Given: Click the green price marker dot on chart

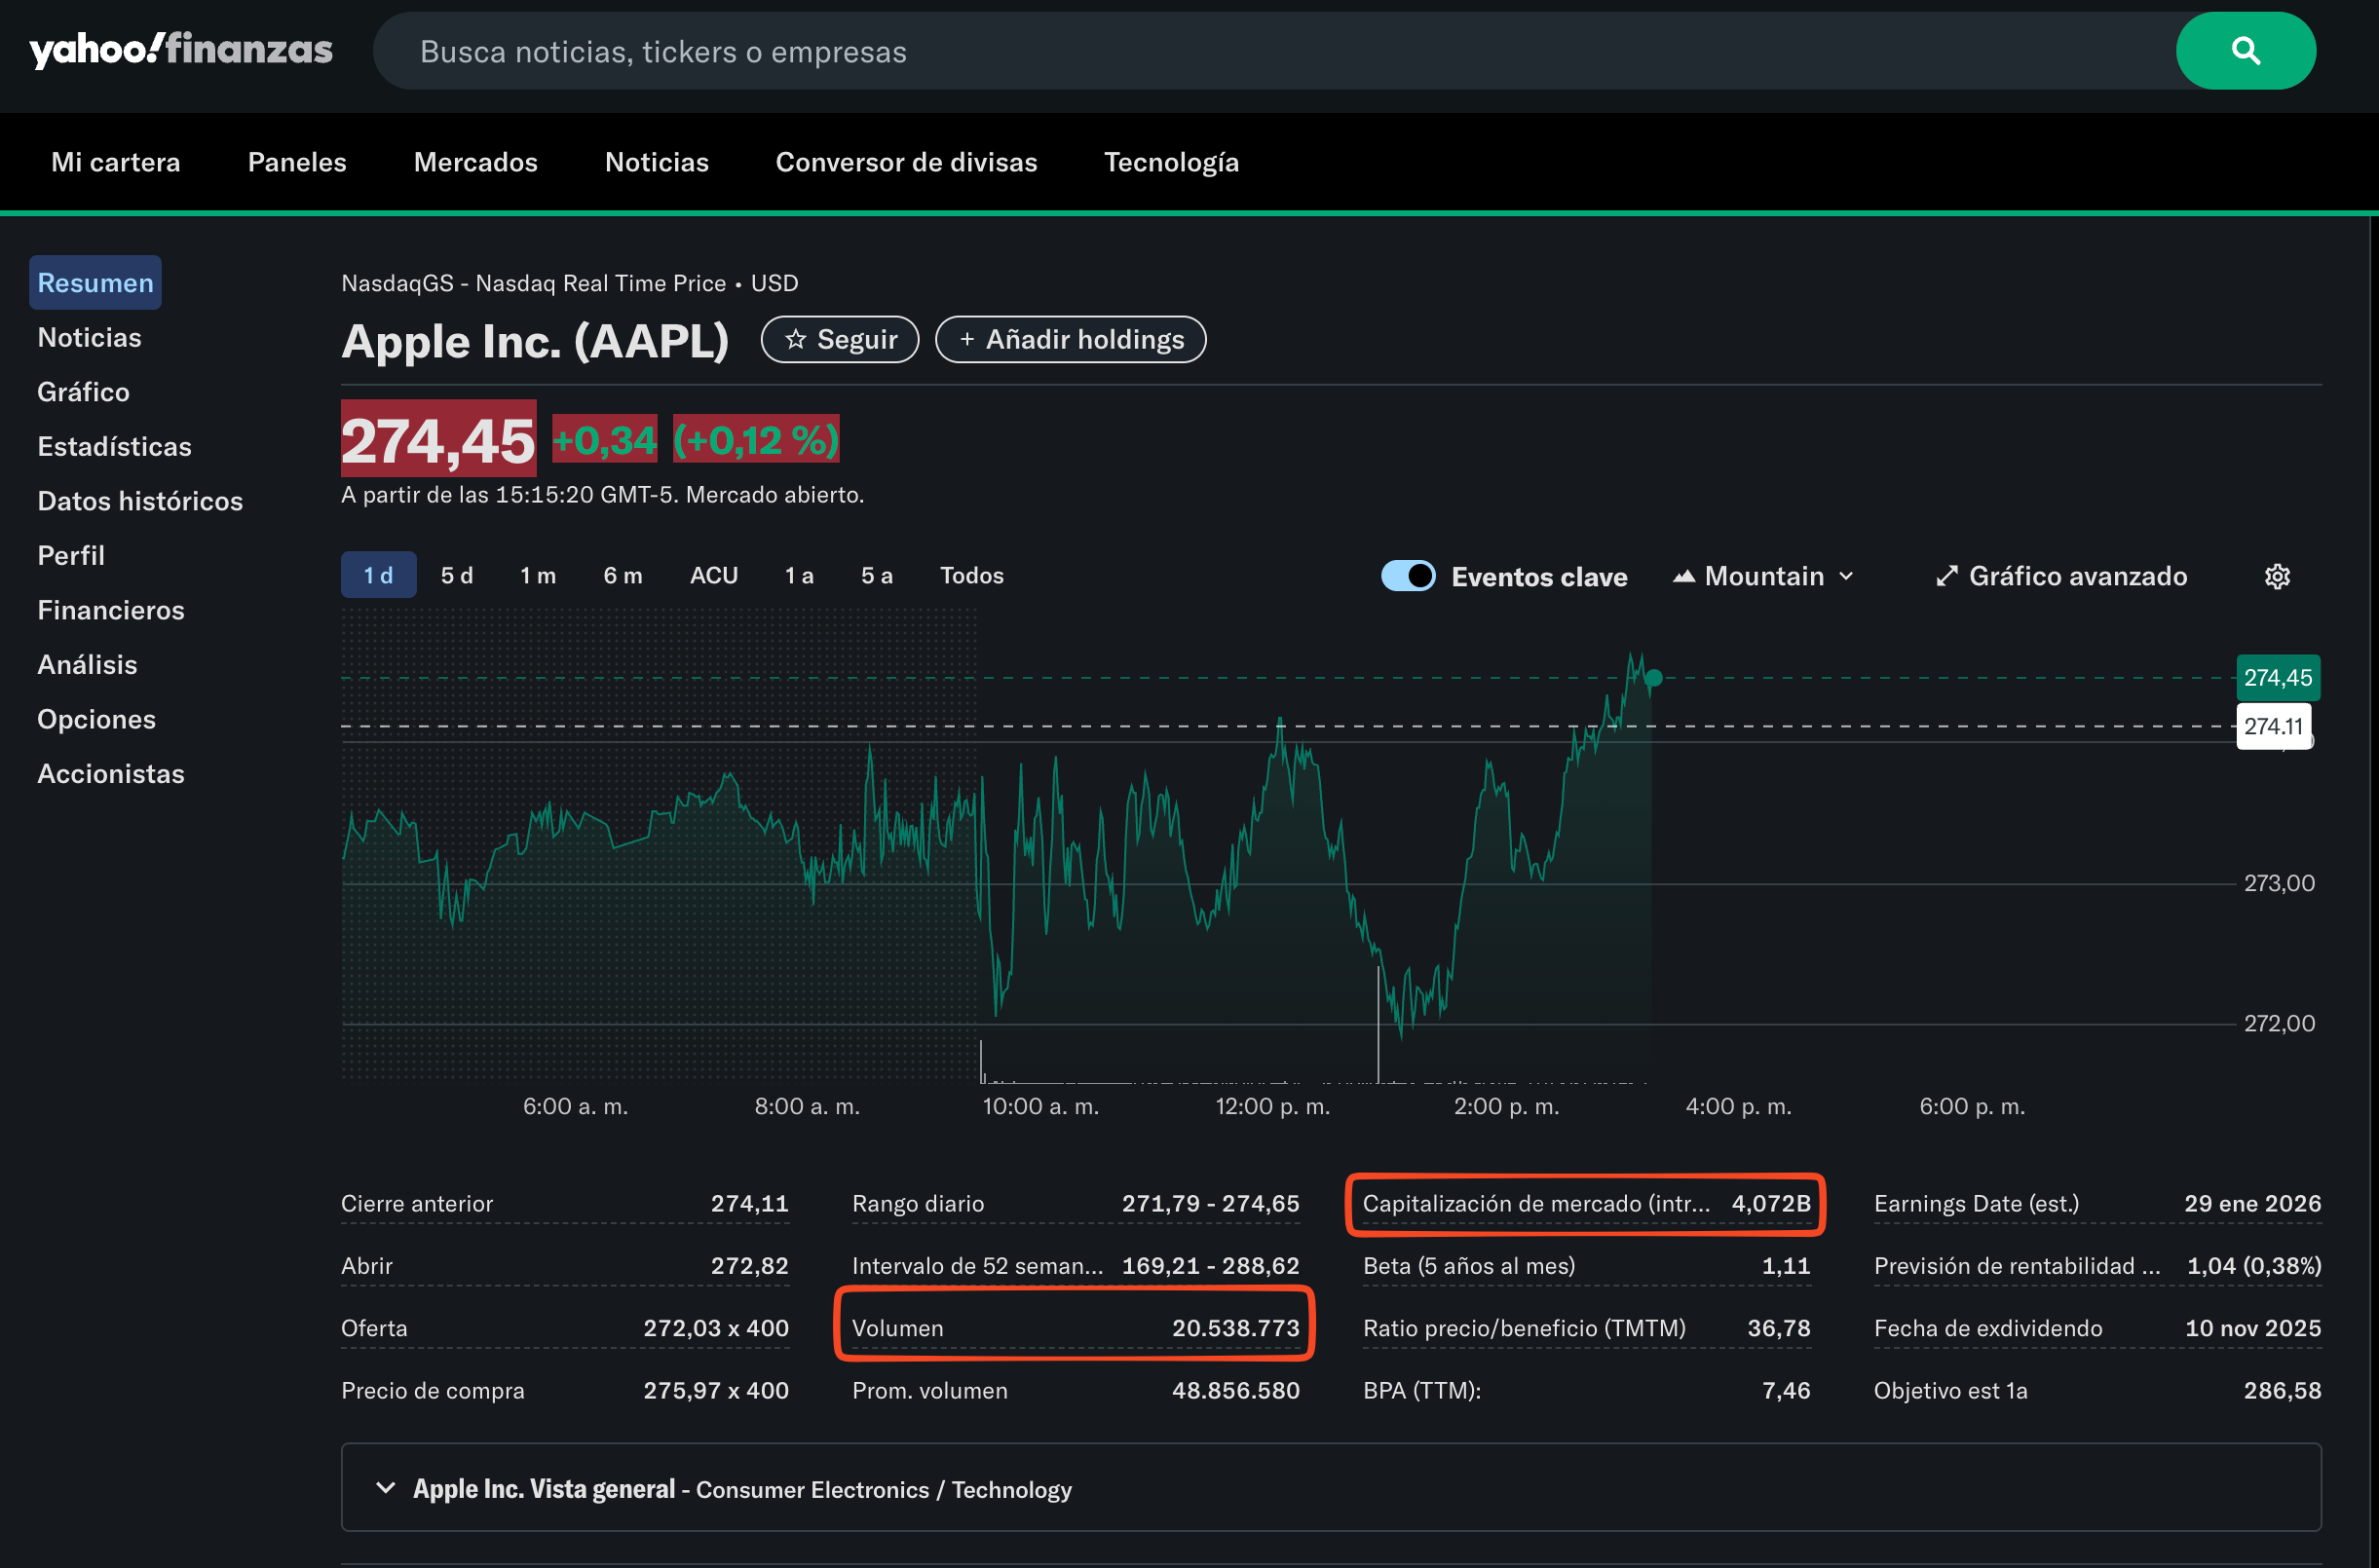Looking at the screenshot, I should point(1654,678).
